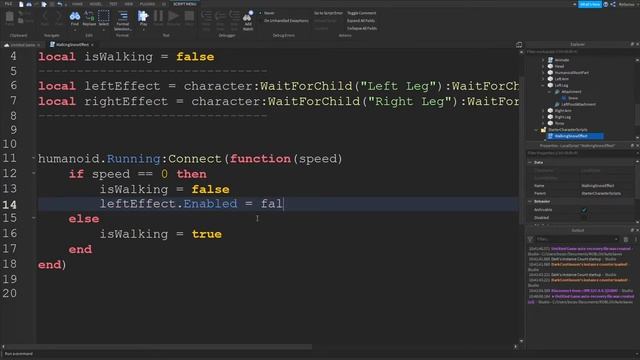Viewport: 640px width, 360px height.
Task: Click Expand All Folds action
Action: [x=361, y=20]
